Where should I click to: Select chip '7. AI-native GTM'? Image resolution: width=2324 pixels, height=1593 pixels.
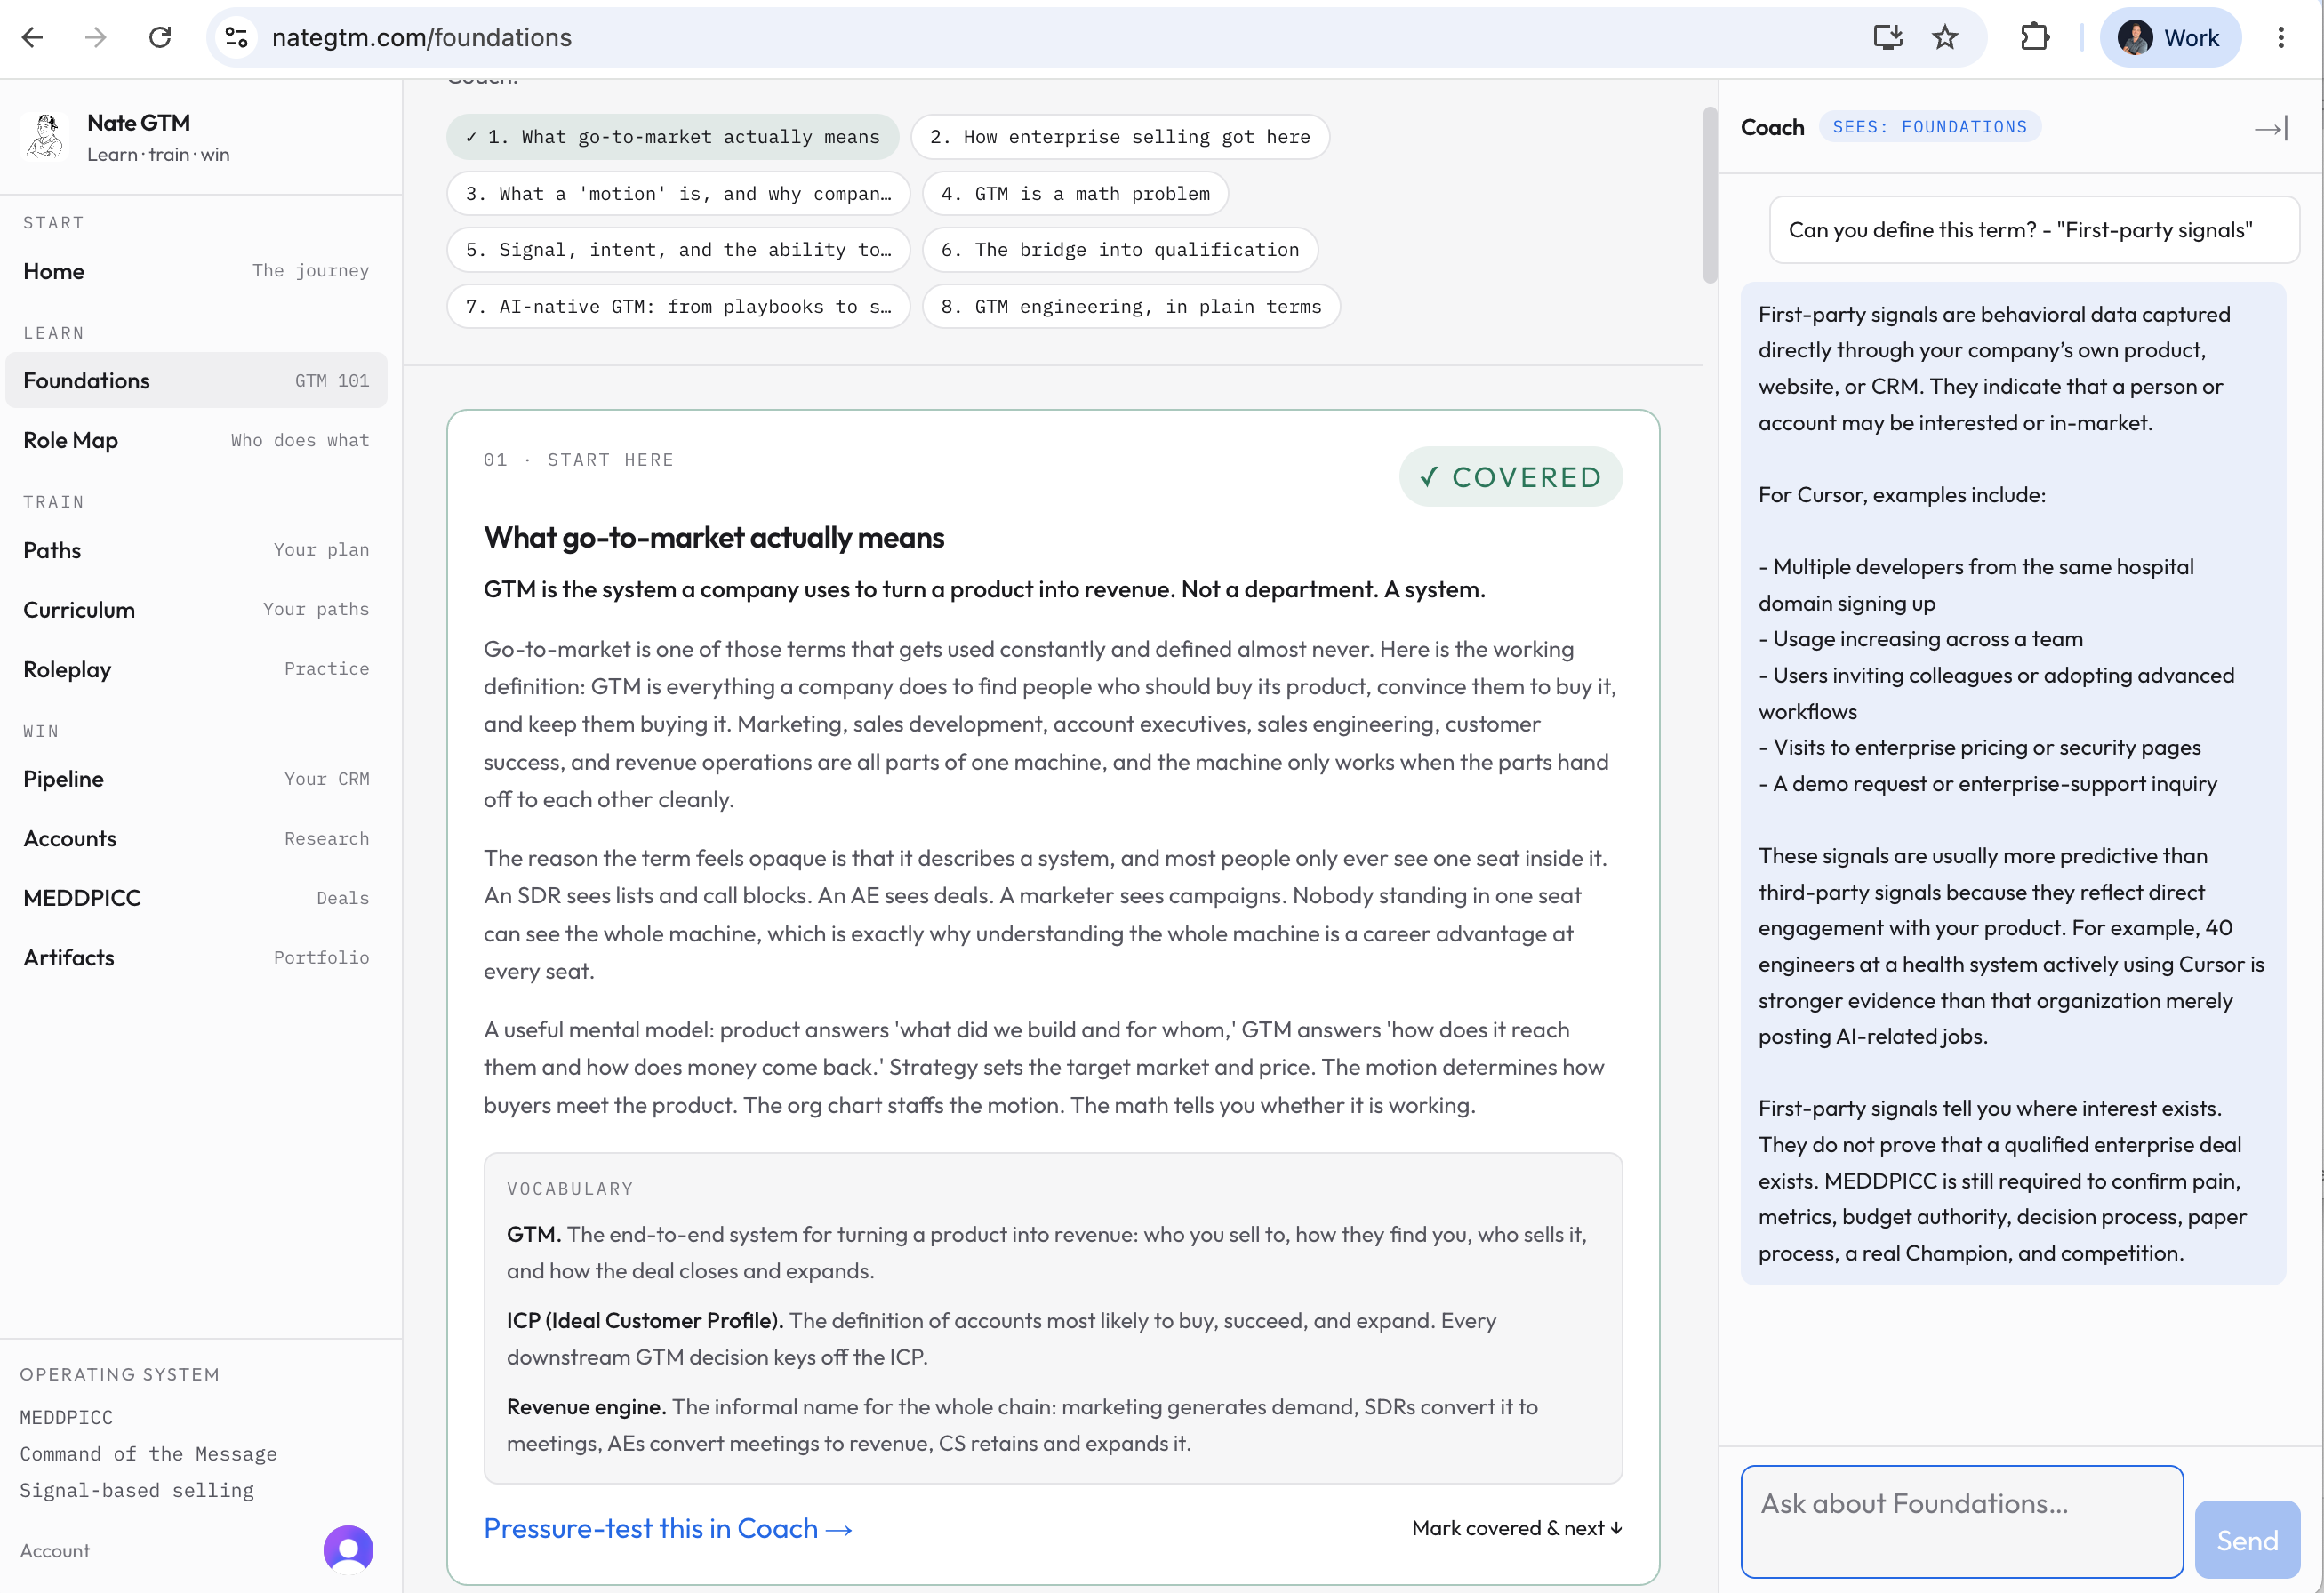pos(678,307)
